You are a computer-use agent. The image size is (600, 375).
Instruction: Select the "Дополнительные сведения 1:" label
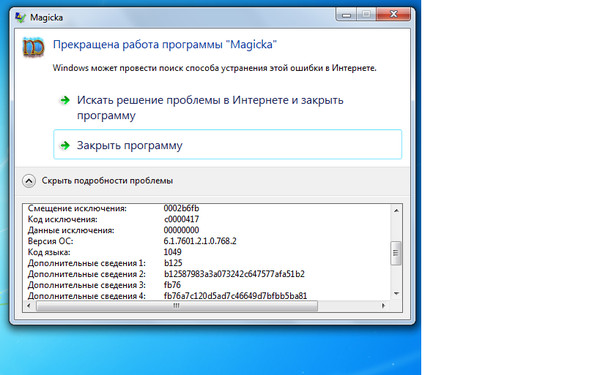point(86,263)
